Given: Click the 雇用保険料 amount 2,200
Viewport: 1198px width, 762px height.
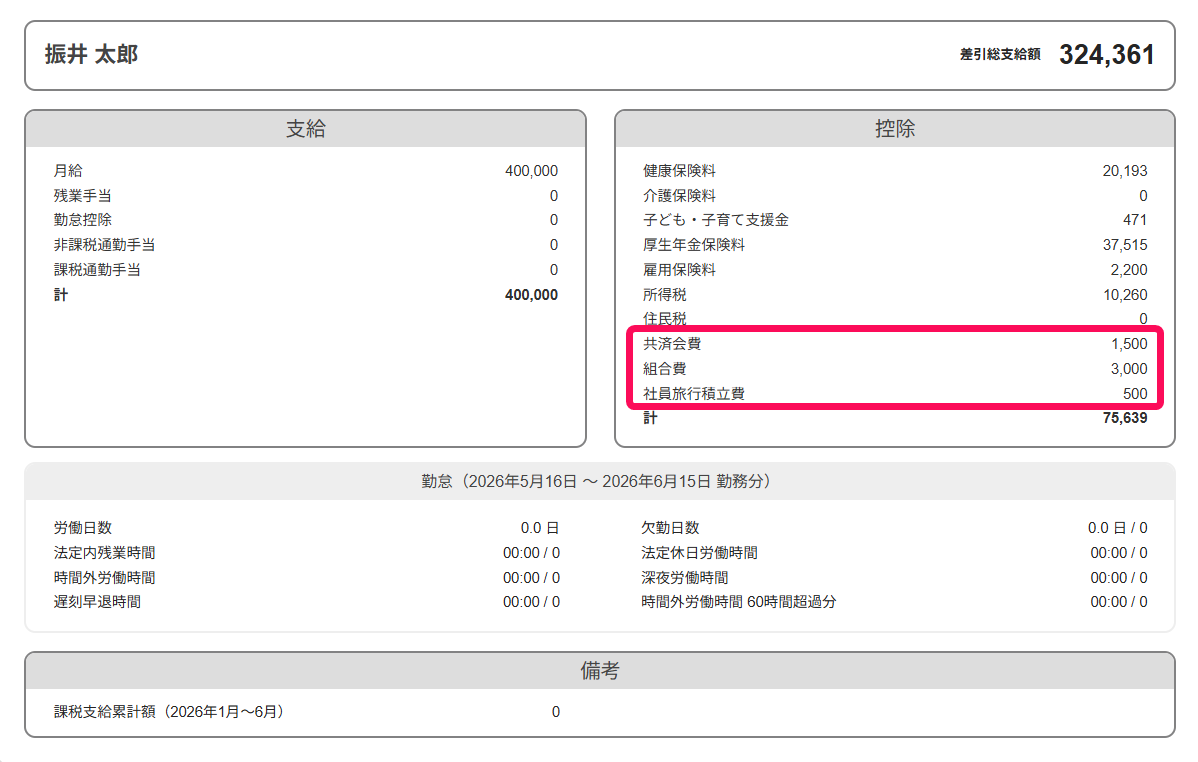Looking at the screenshot, I should pyautogui.click(x=1128, y=270).
